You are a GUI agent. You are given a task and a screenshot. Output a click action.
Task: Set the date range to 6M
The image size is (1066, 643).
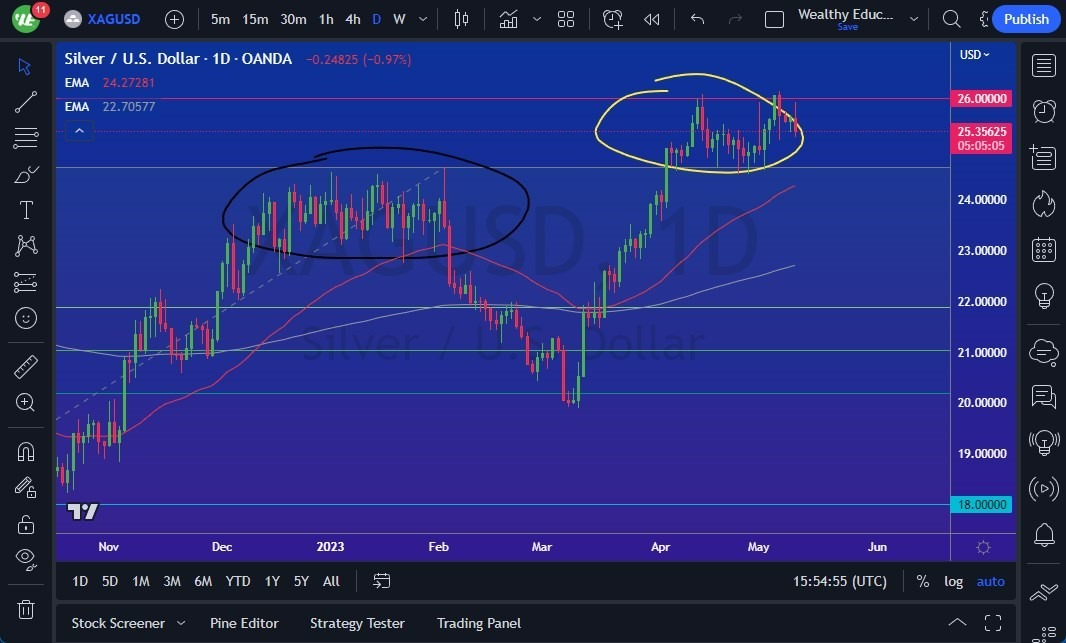point(203,581)
